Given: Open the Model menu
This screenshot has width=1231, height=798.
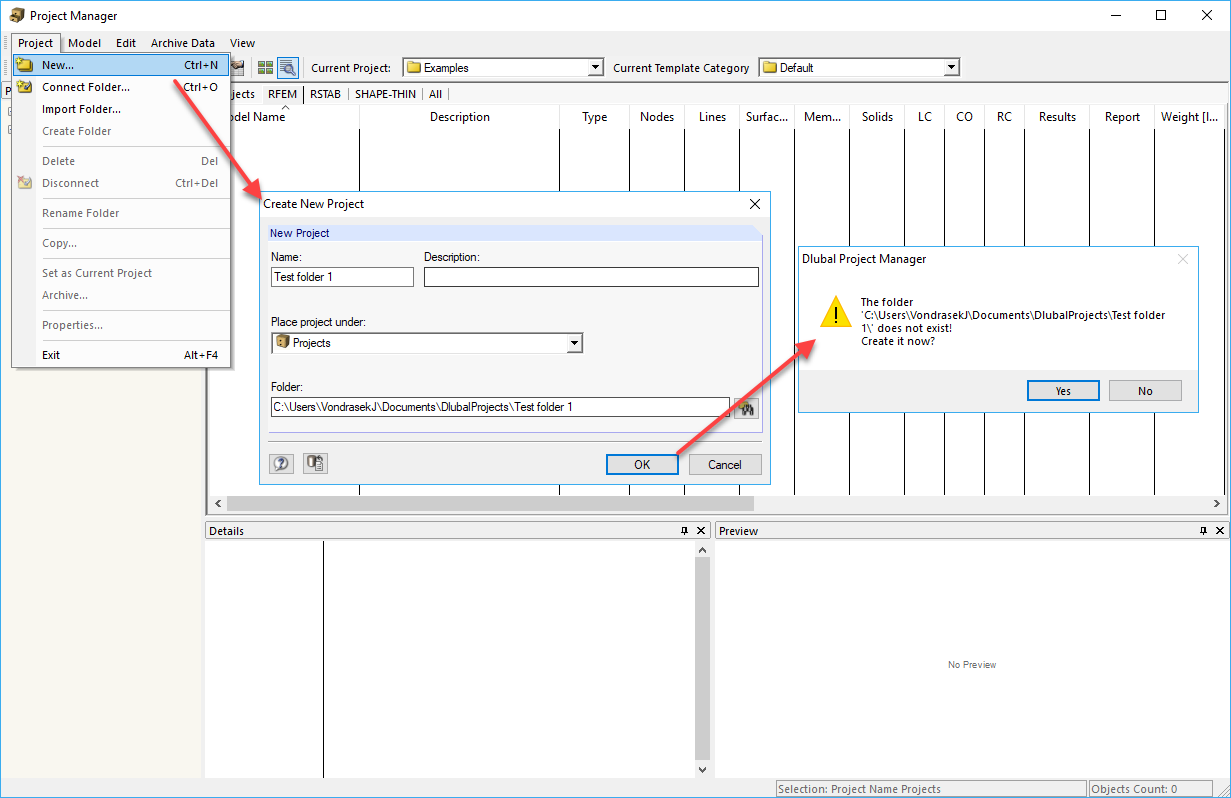Looking at the screenshot, I should (84, 43).
